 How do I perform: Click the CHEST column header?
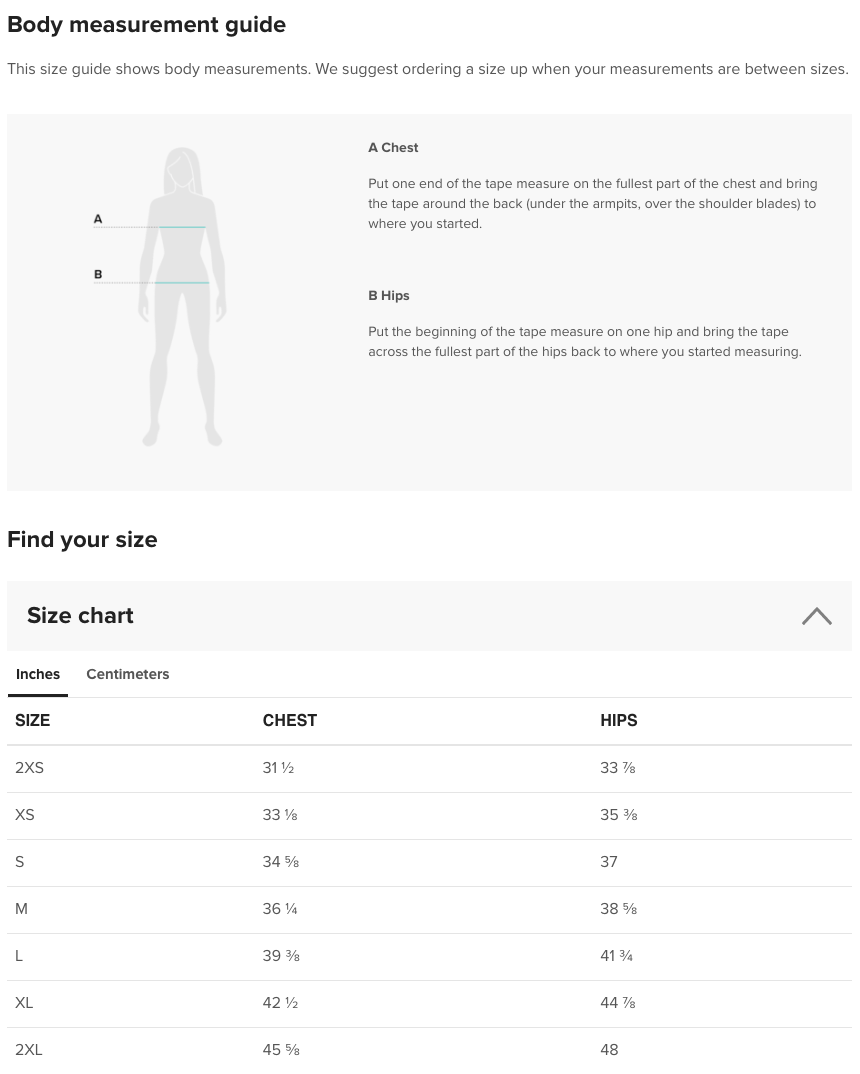[x=290, y=721]
